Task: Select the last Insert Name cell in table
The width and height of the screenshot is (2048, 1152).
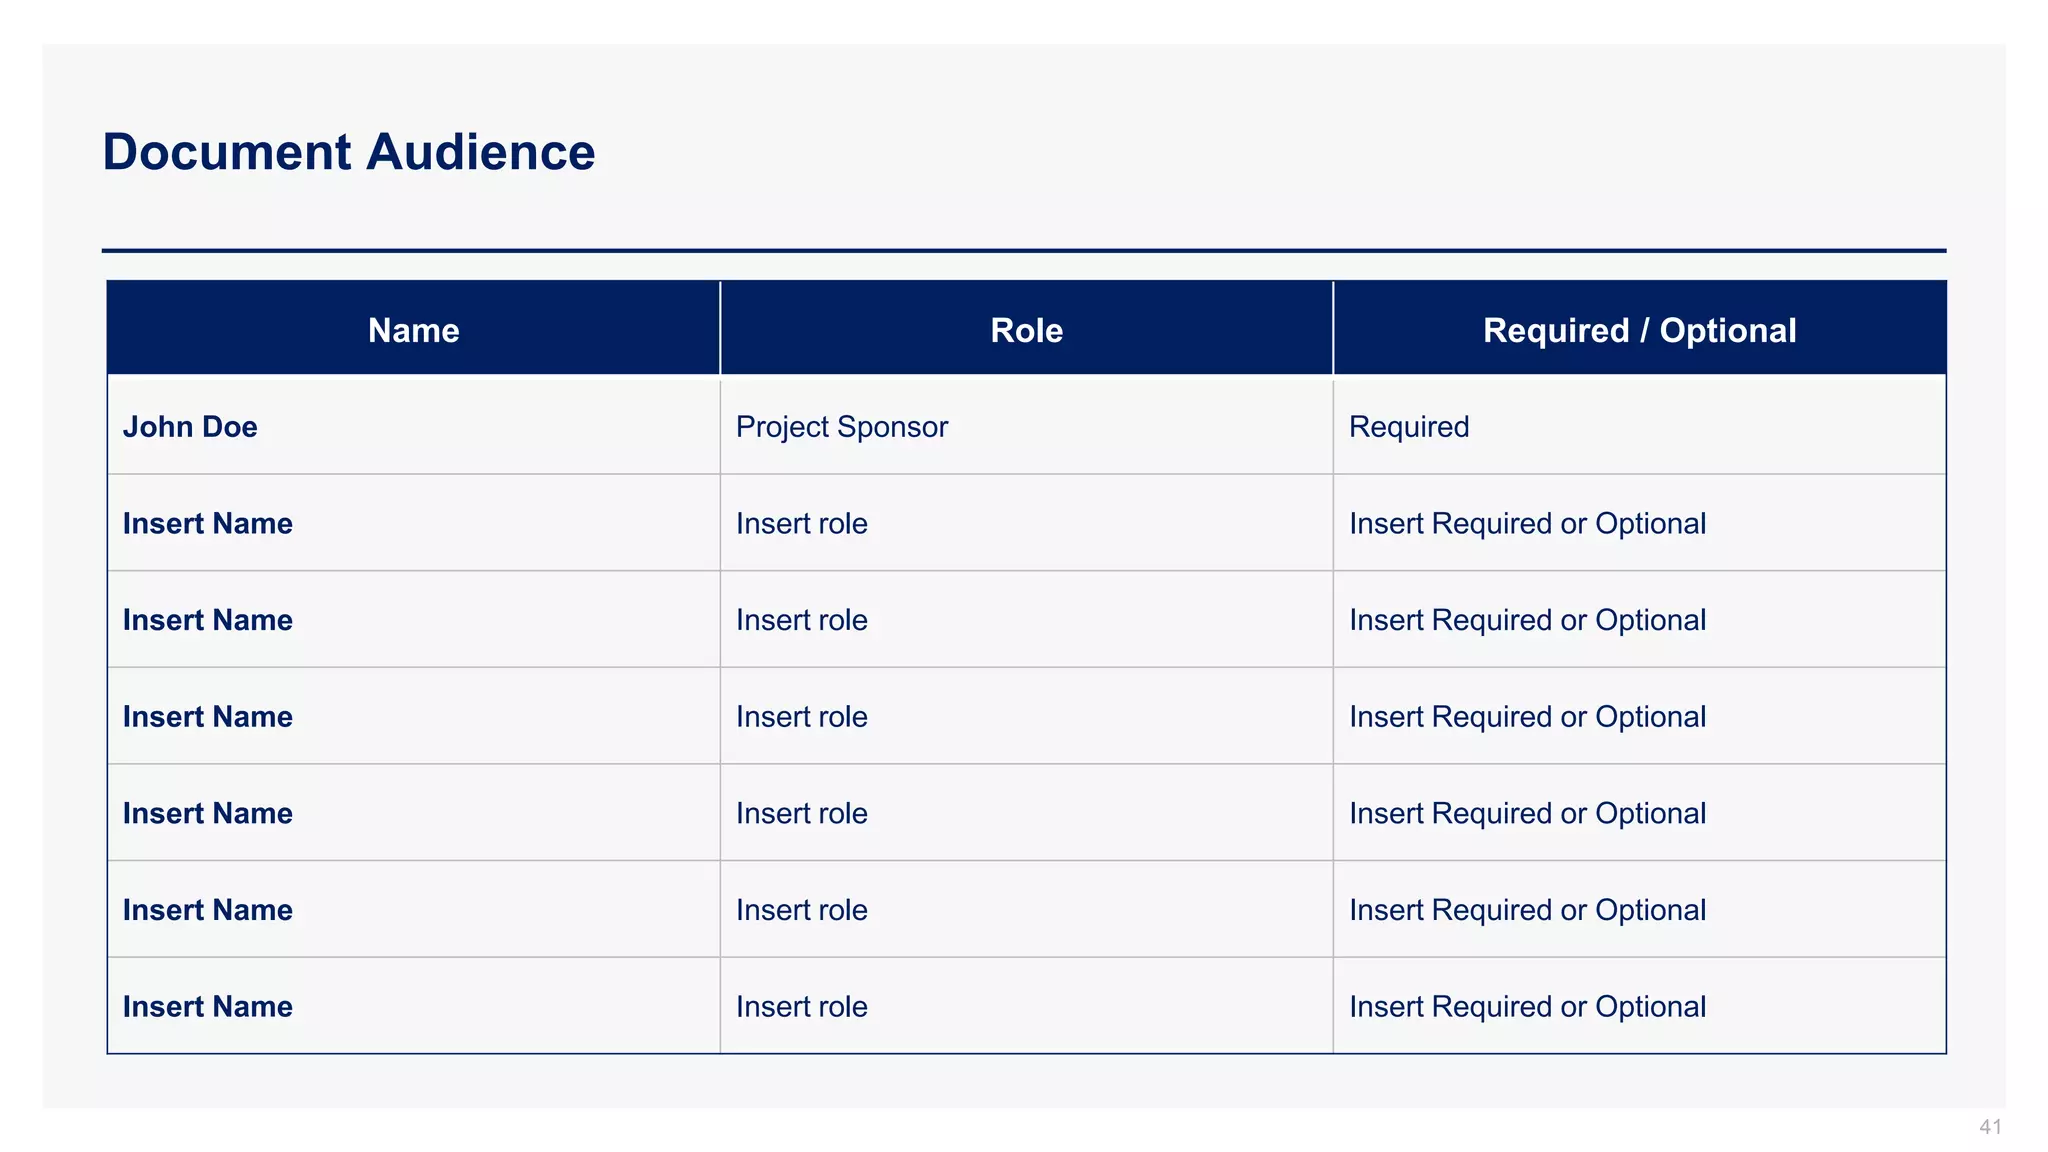Action: (208, 1007)
